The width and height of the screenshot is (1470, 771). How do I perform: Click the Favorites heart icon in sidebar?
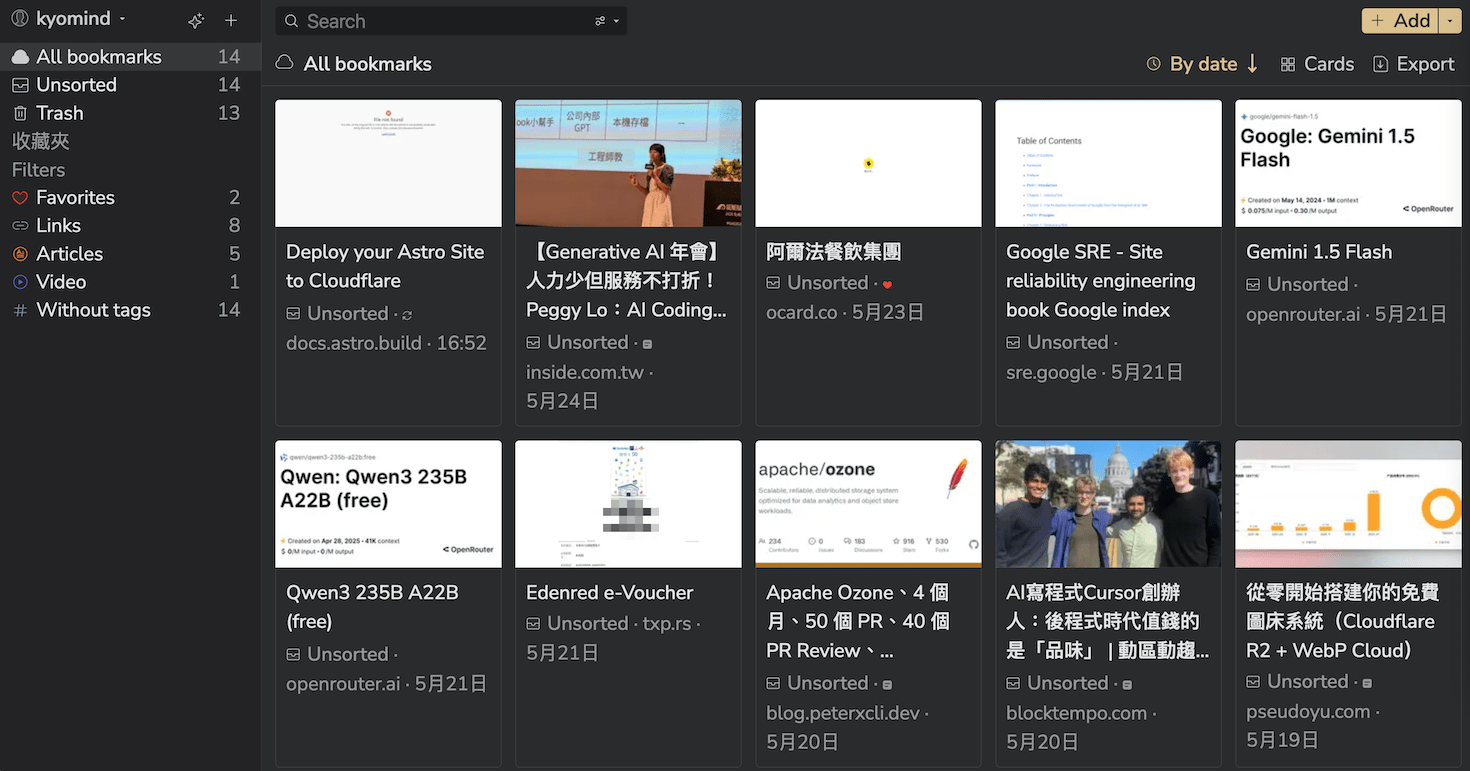click(x=20, y=198)
